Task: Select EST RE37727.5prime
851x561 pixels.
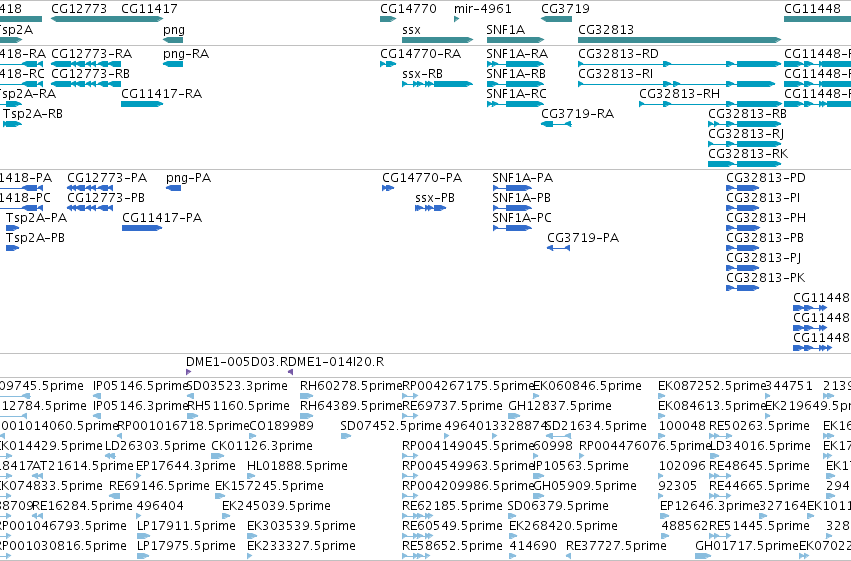Action: (568, 556)
